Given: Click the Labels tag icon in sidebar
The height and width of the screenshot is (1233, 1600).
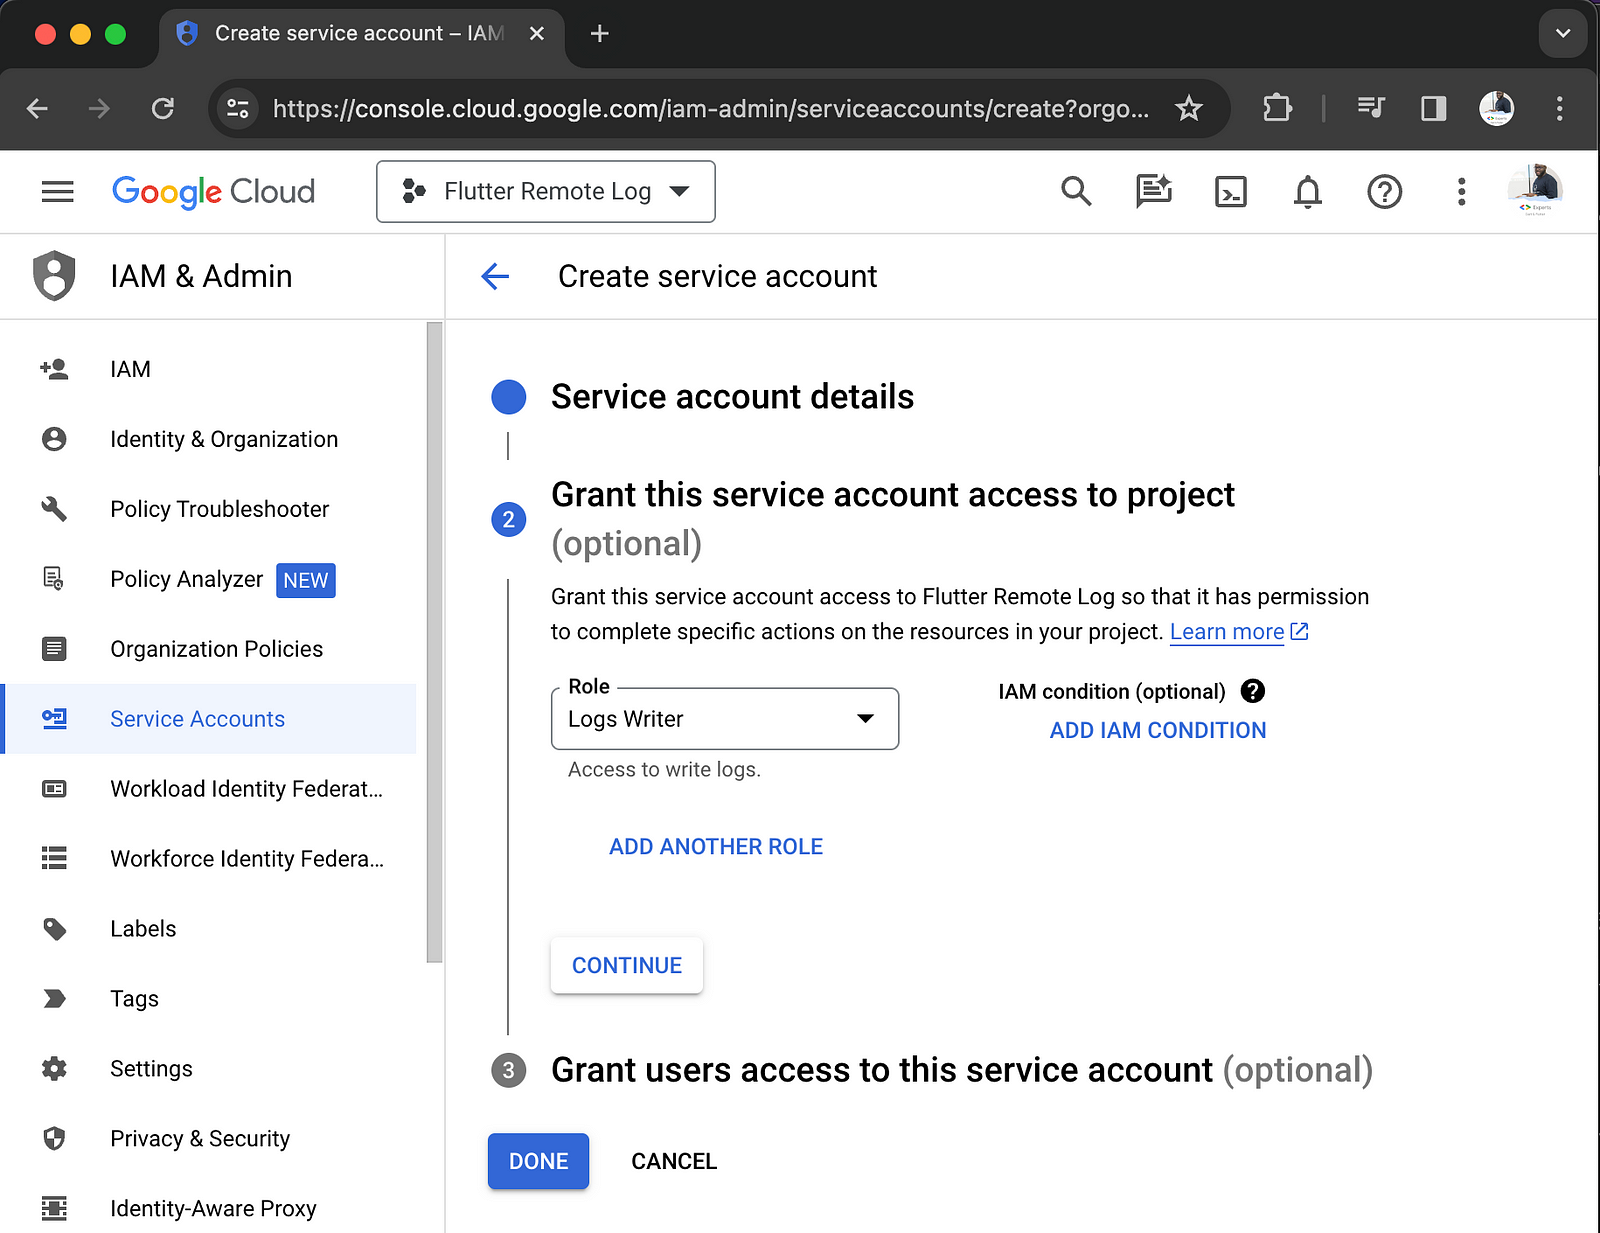Looking at the screenshot, I should (54, 929).
